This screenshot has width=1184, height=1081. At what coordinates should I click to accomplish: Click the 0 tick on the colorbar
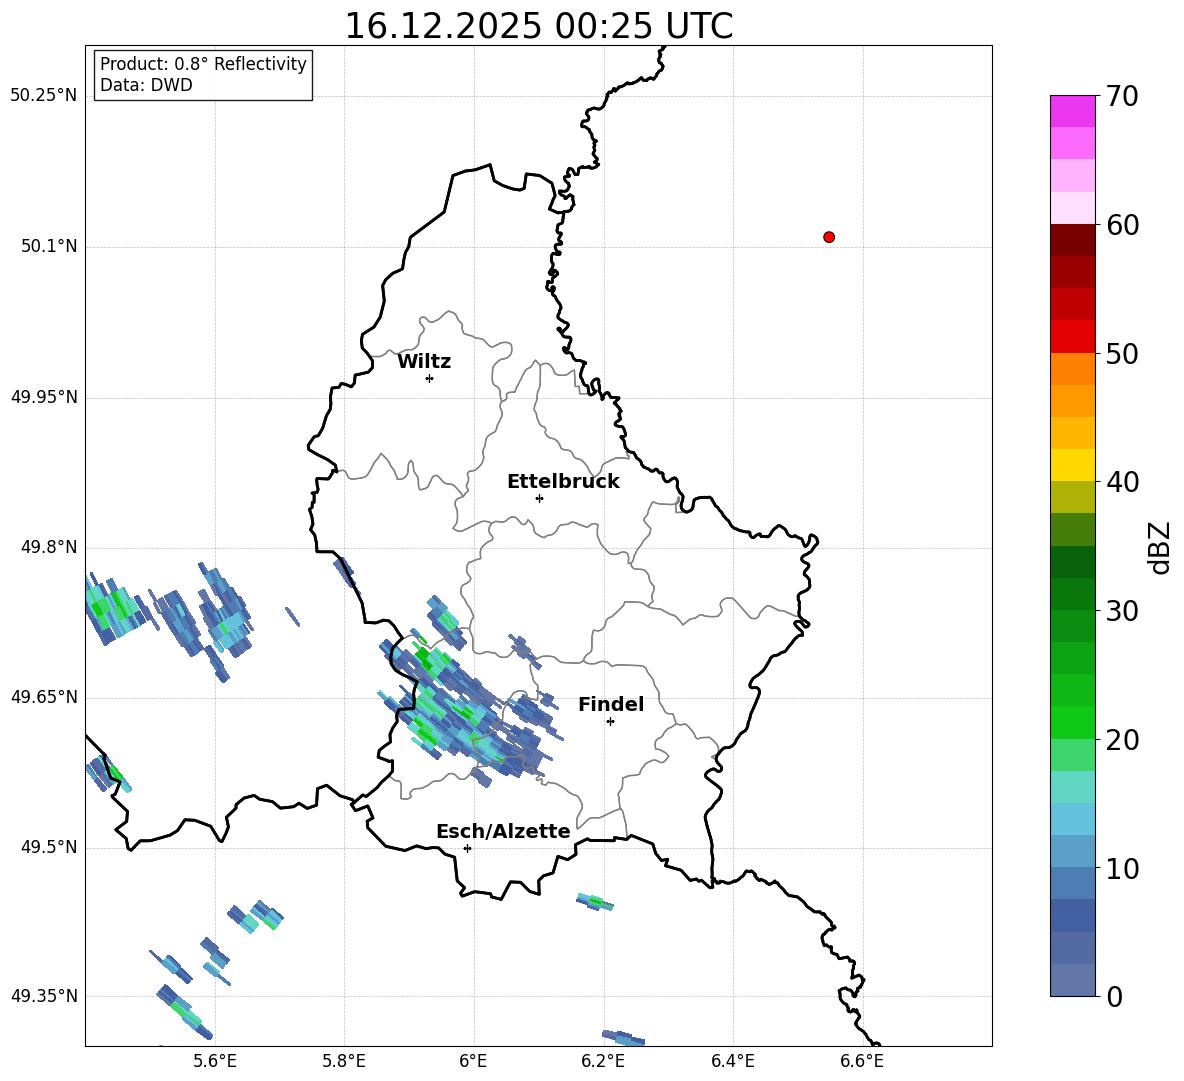click(1114, 996)
